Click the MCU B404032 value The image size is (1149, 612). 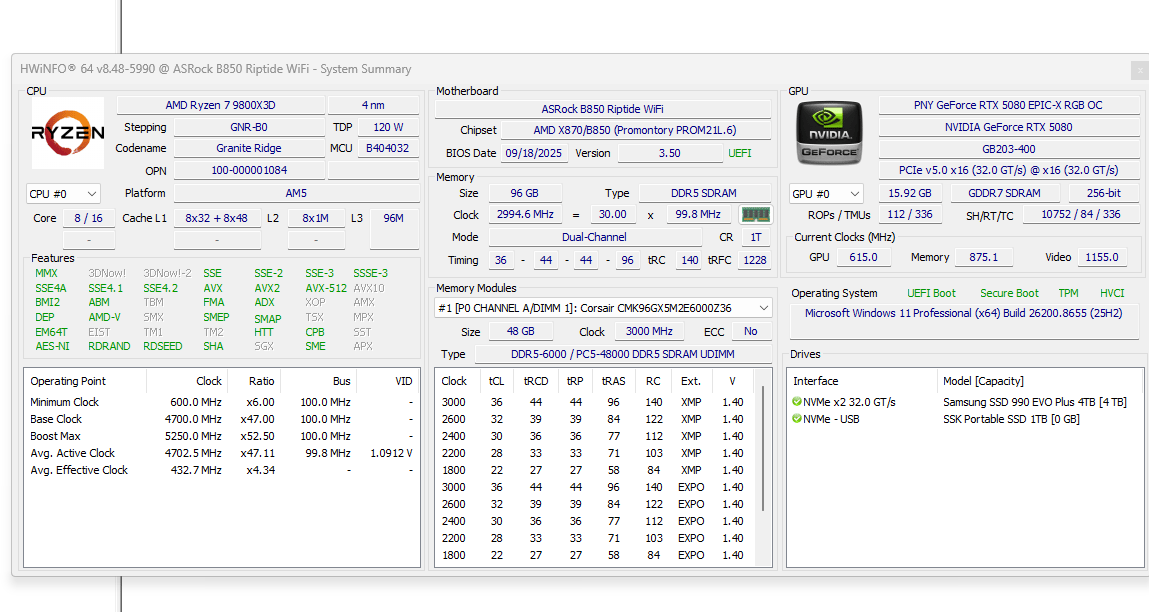[x=388, y=148]
